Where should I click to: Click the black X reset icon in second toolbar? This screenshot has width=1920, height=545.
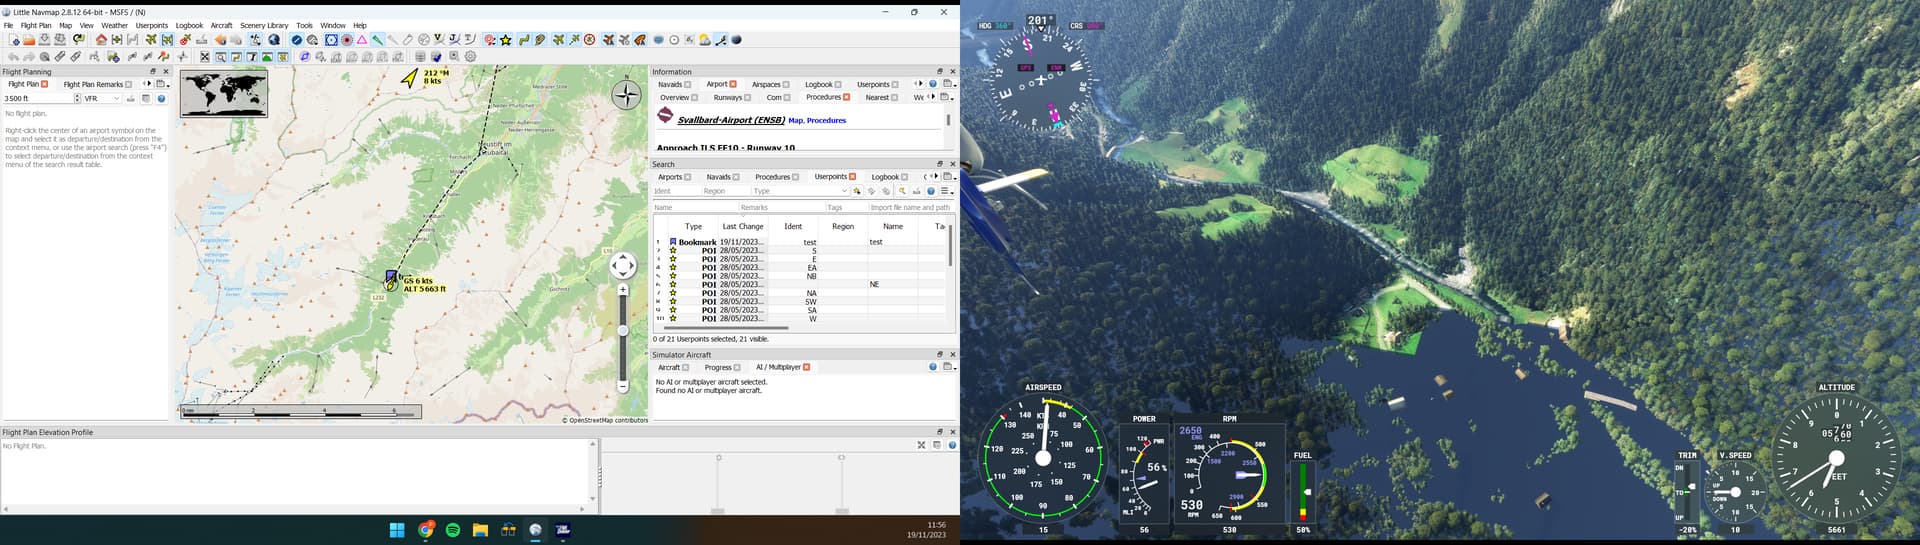[x=204, y=57]
